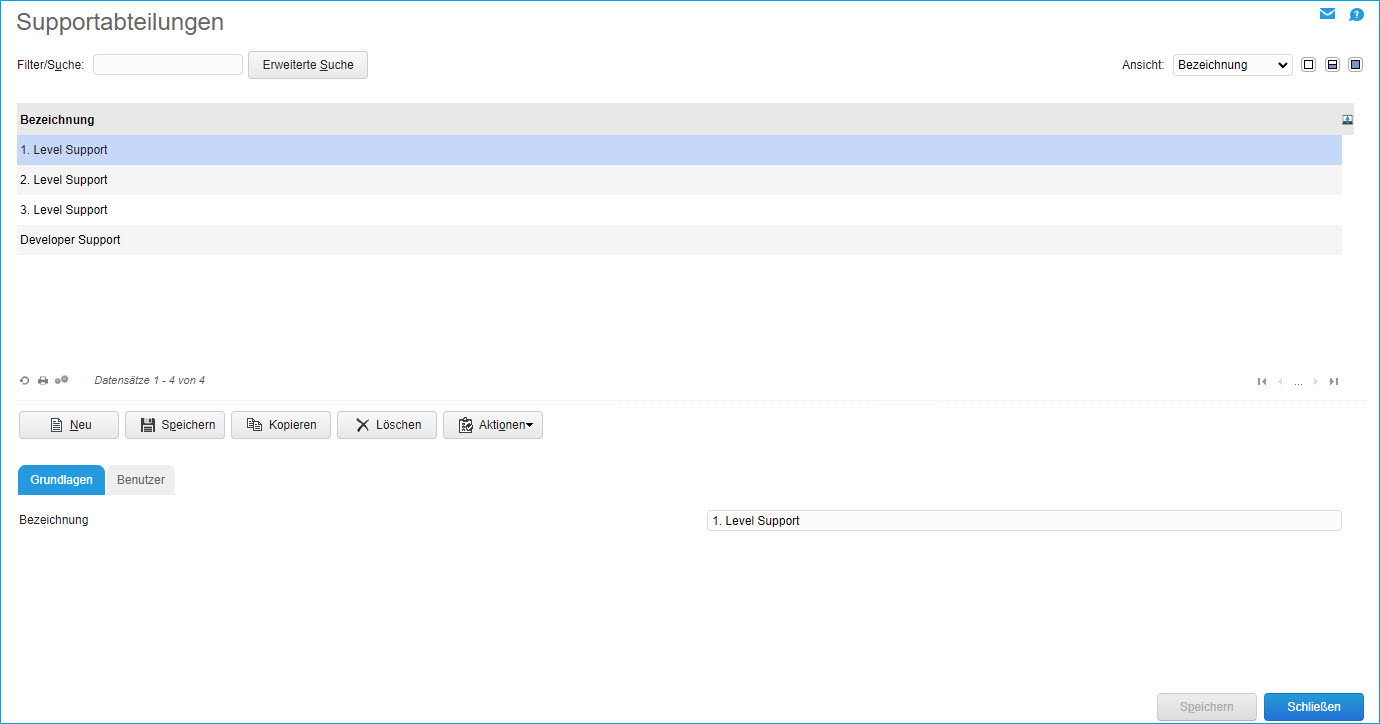The image size is (1380, 724).
Task: Sort by the Bezeichnung column header
Action: tap(57, 120)
